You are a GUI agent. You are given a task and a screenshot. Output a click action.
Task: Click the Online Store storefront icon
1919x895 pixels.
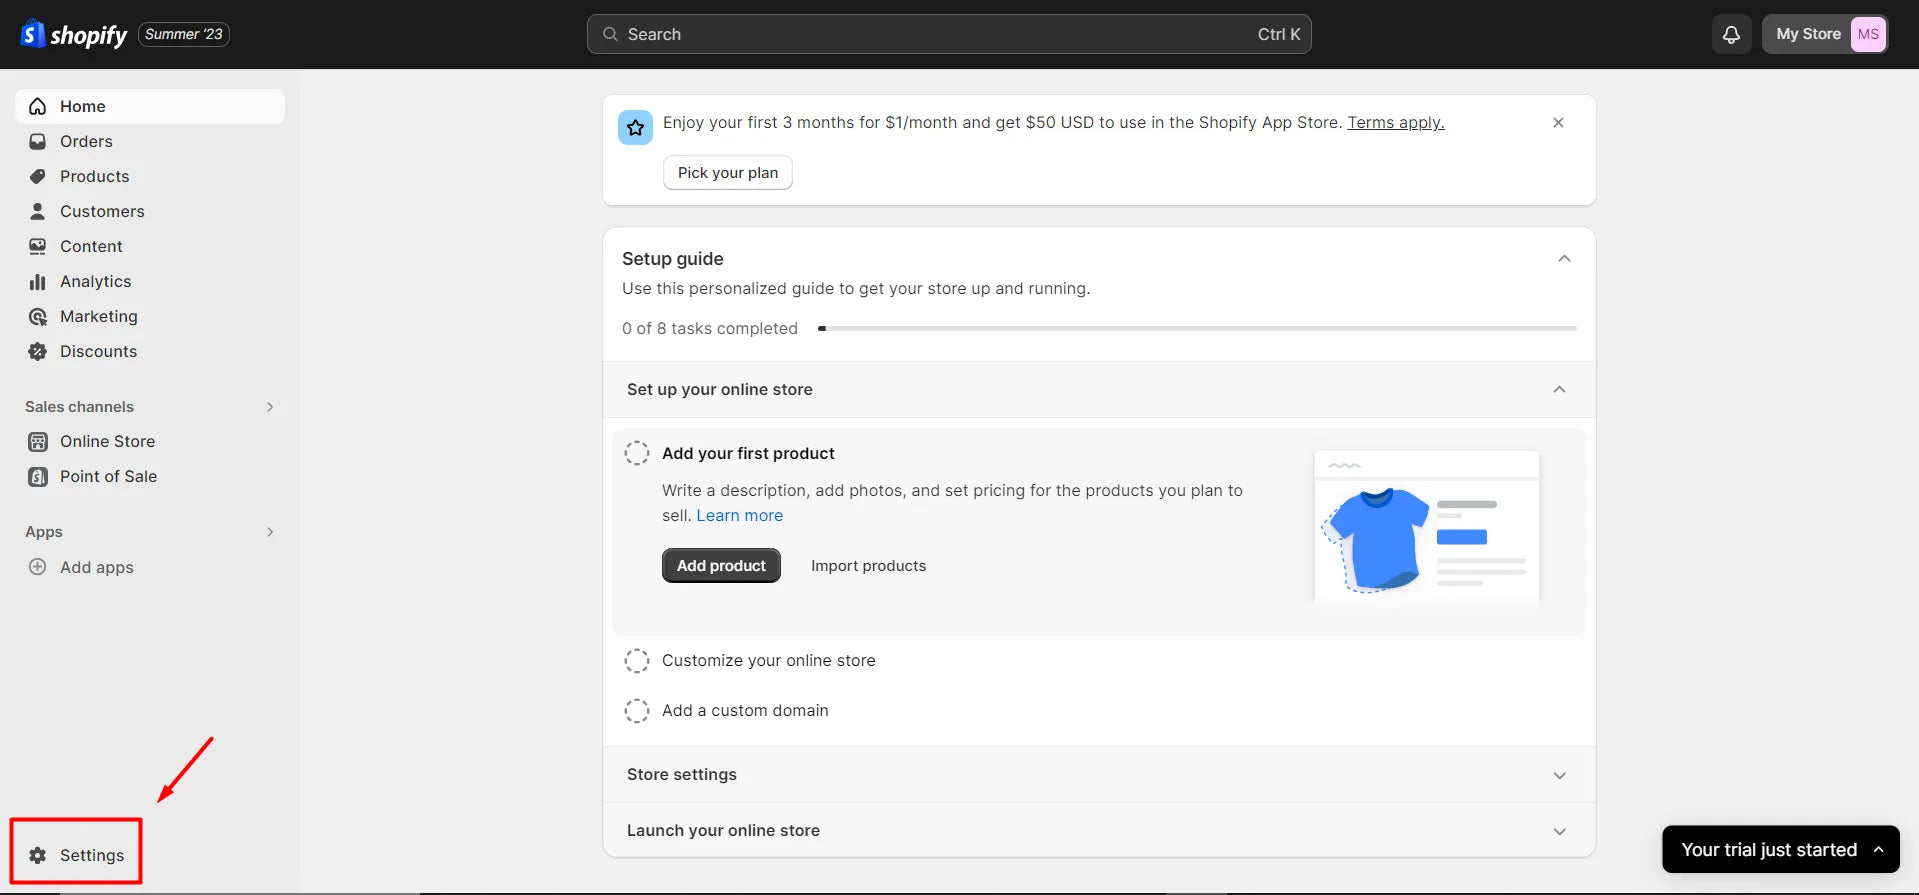[x=38, y=441]
